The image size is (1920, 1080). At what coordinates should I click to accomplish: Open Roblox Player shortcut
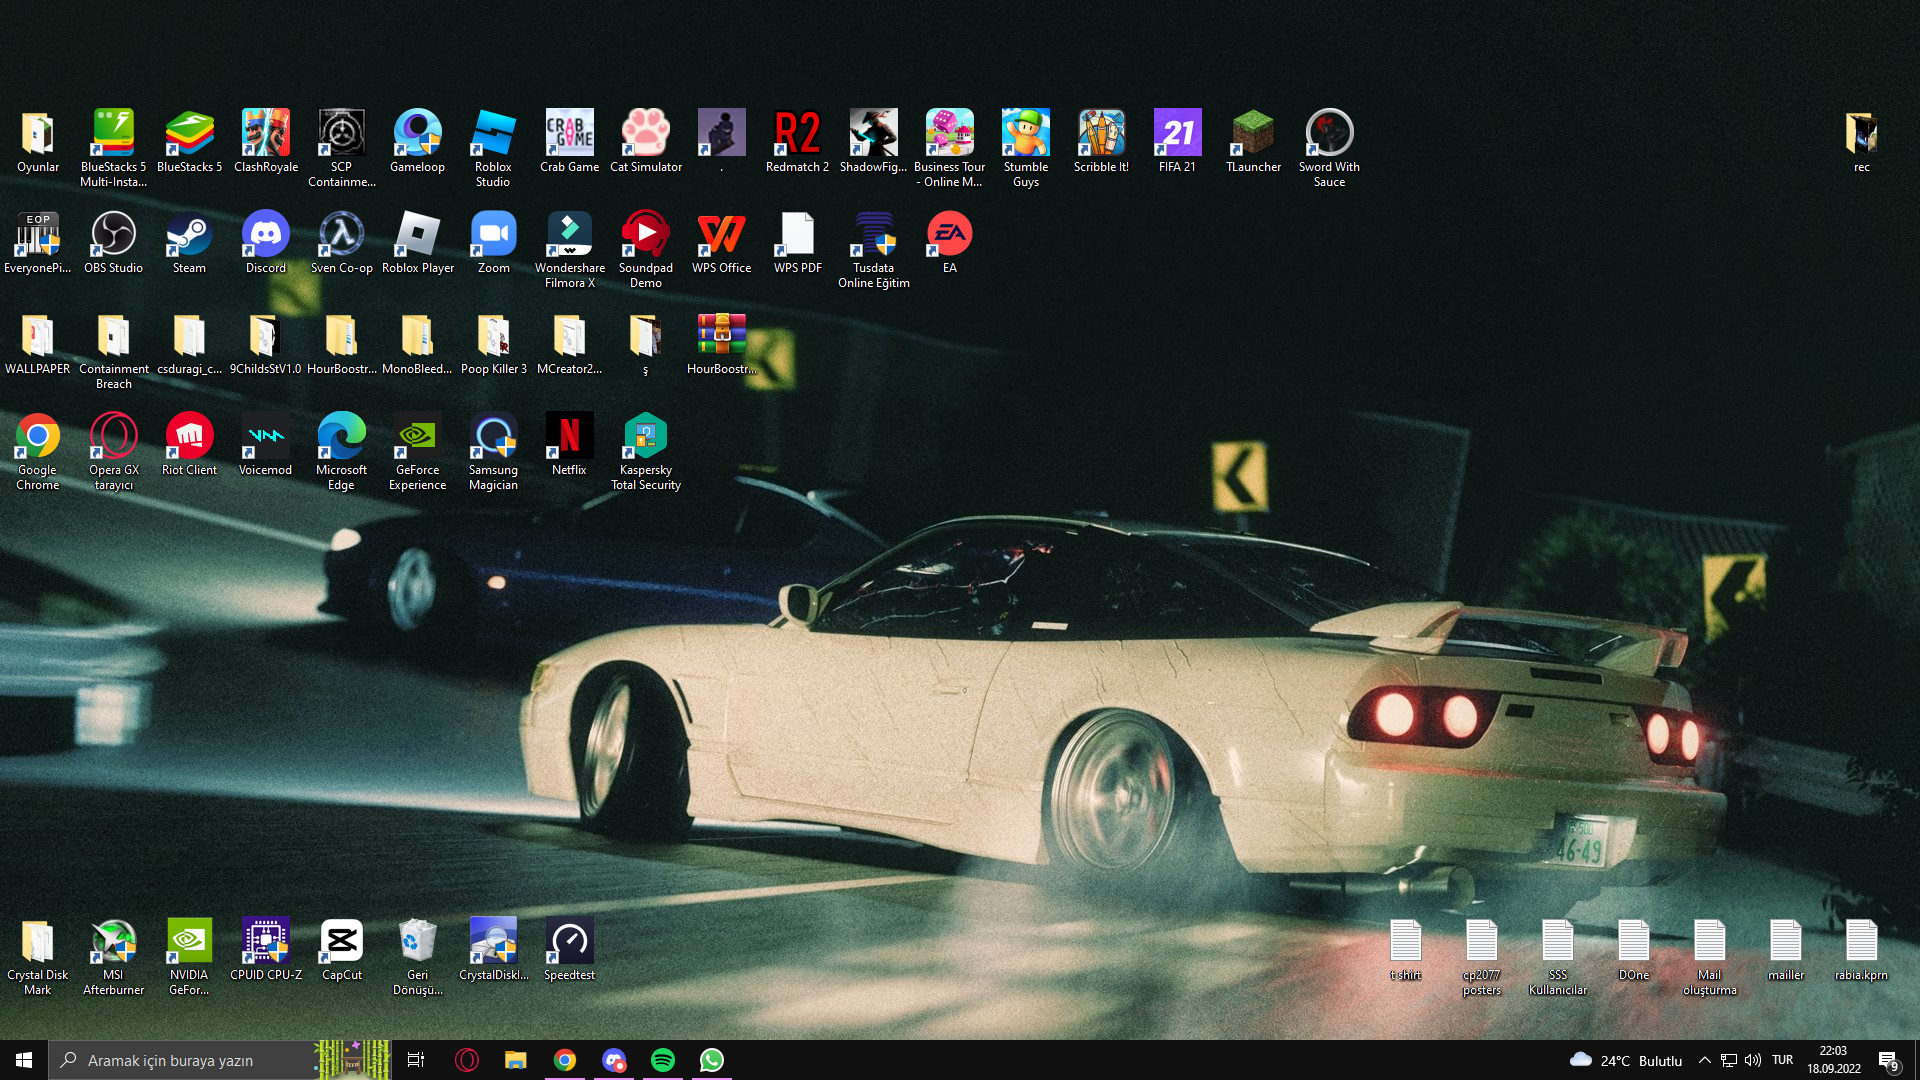417,241
